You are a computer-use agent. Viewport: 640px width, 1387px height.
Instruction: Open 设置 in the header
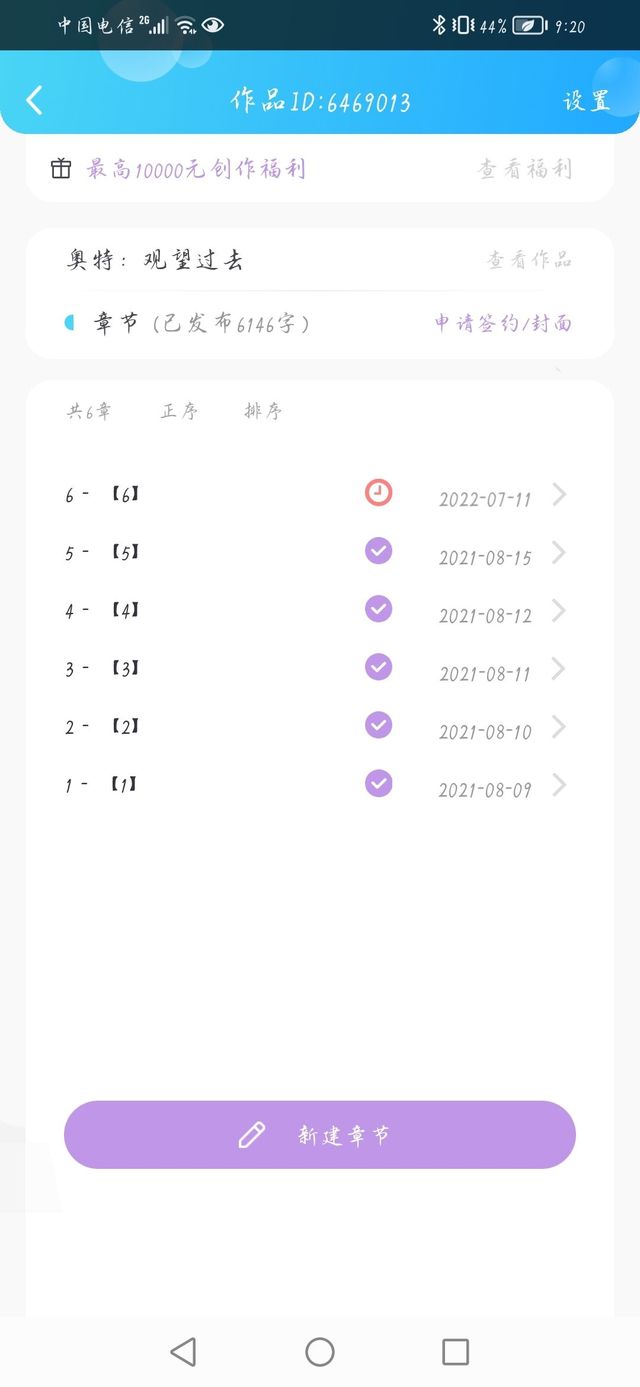point(587,101)
